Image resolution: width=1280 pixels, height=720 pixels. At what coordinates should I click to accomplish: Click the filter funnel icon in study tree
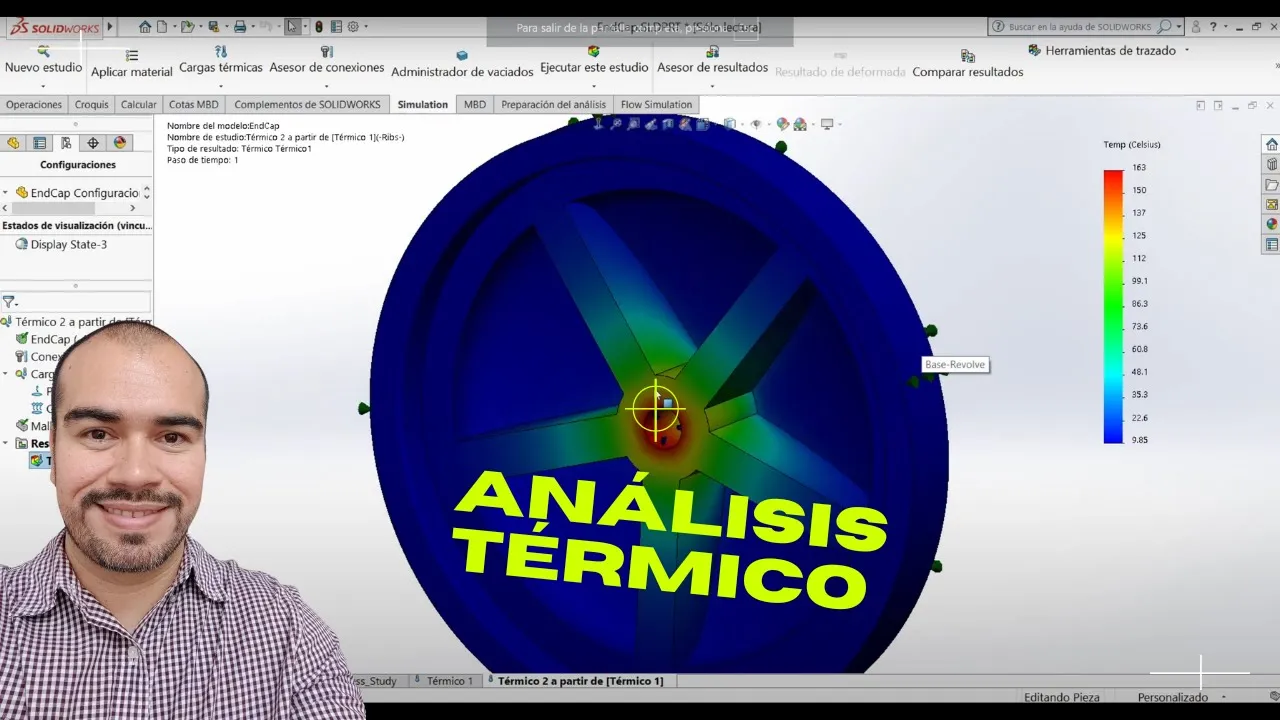point(8,301)
